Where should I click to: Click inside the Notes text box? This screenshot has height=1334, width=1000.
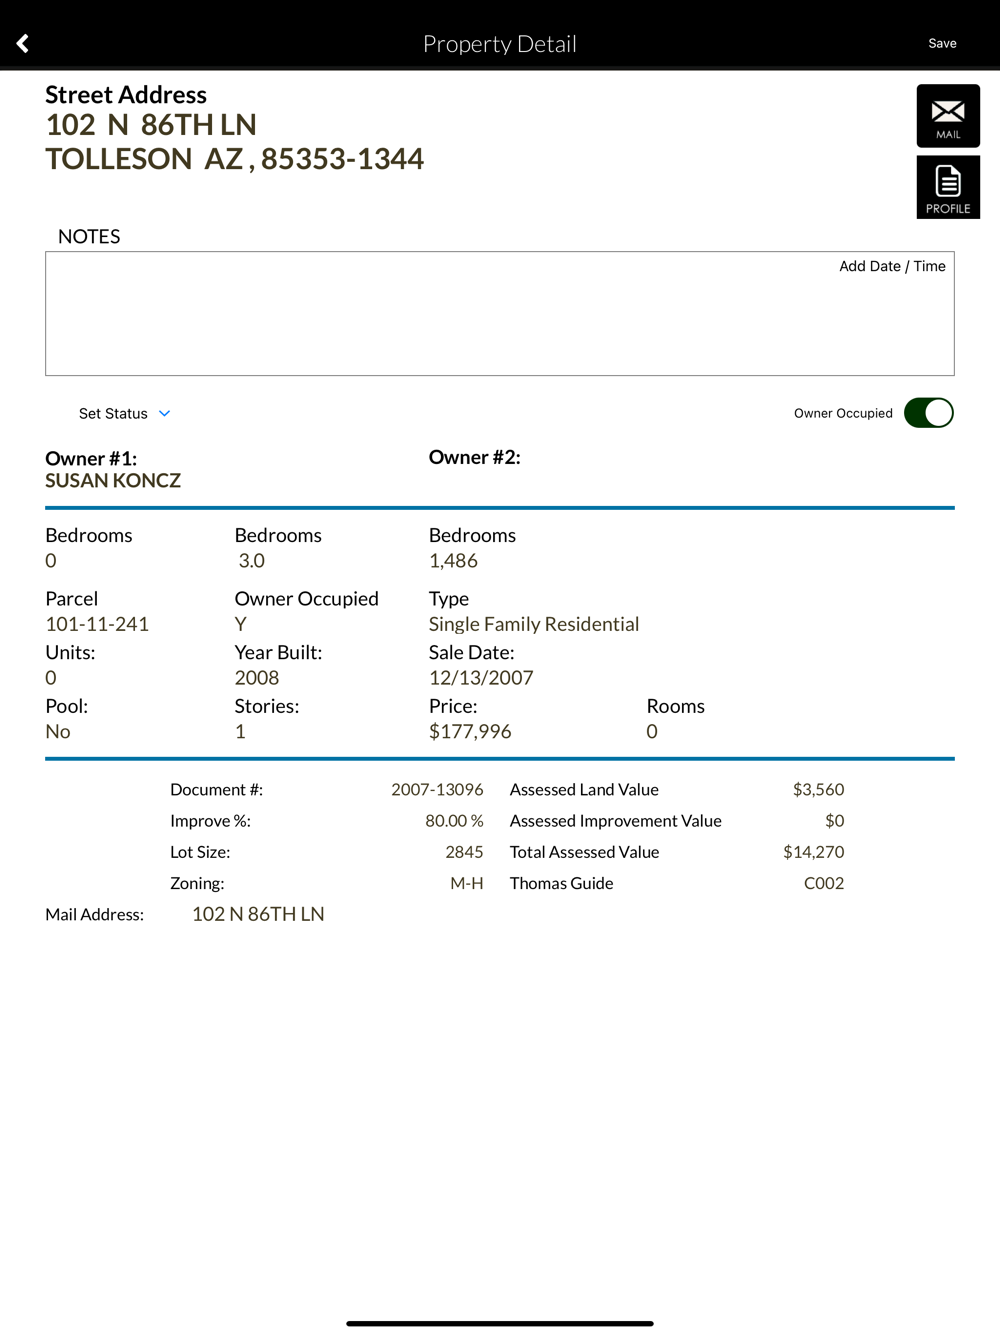coord(500,314)
